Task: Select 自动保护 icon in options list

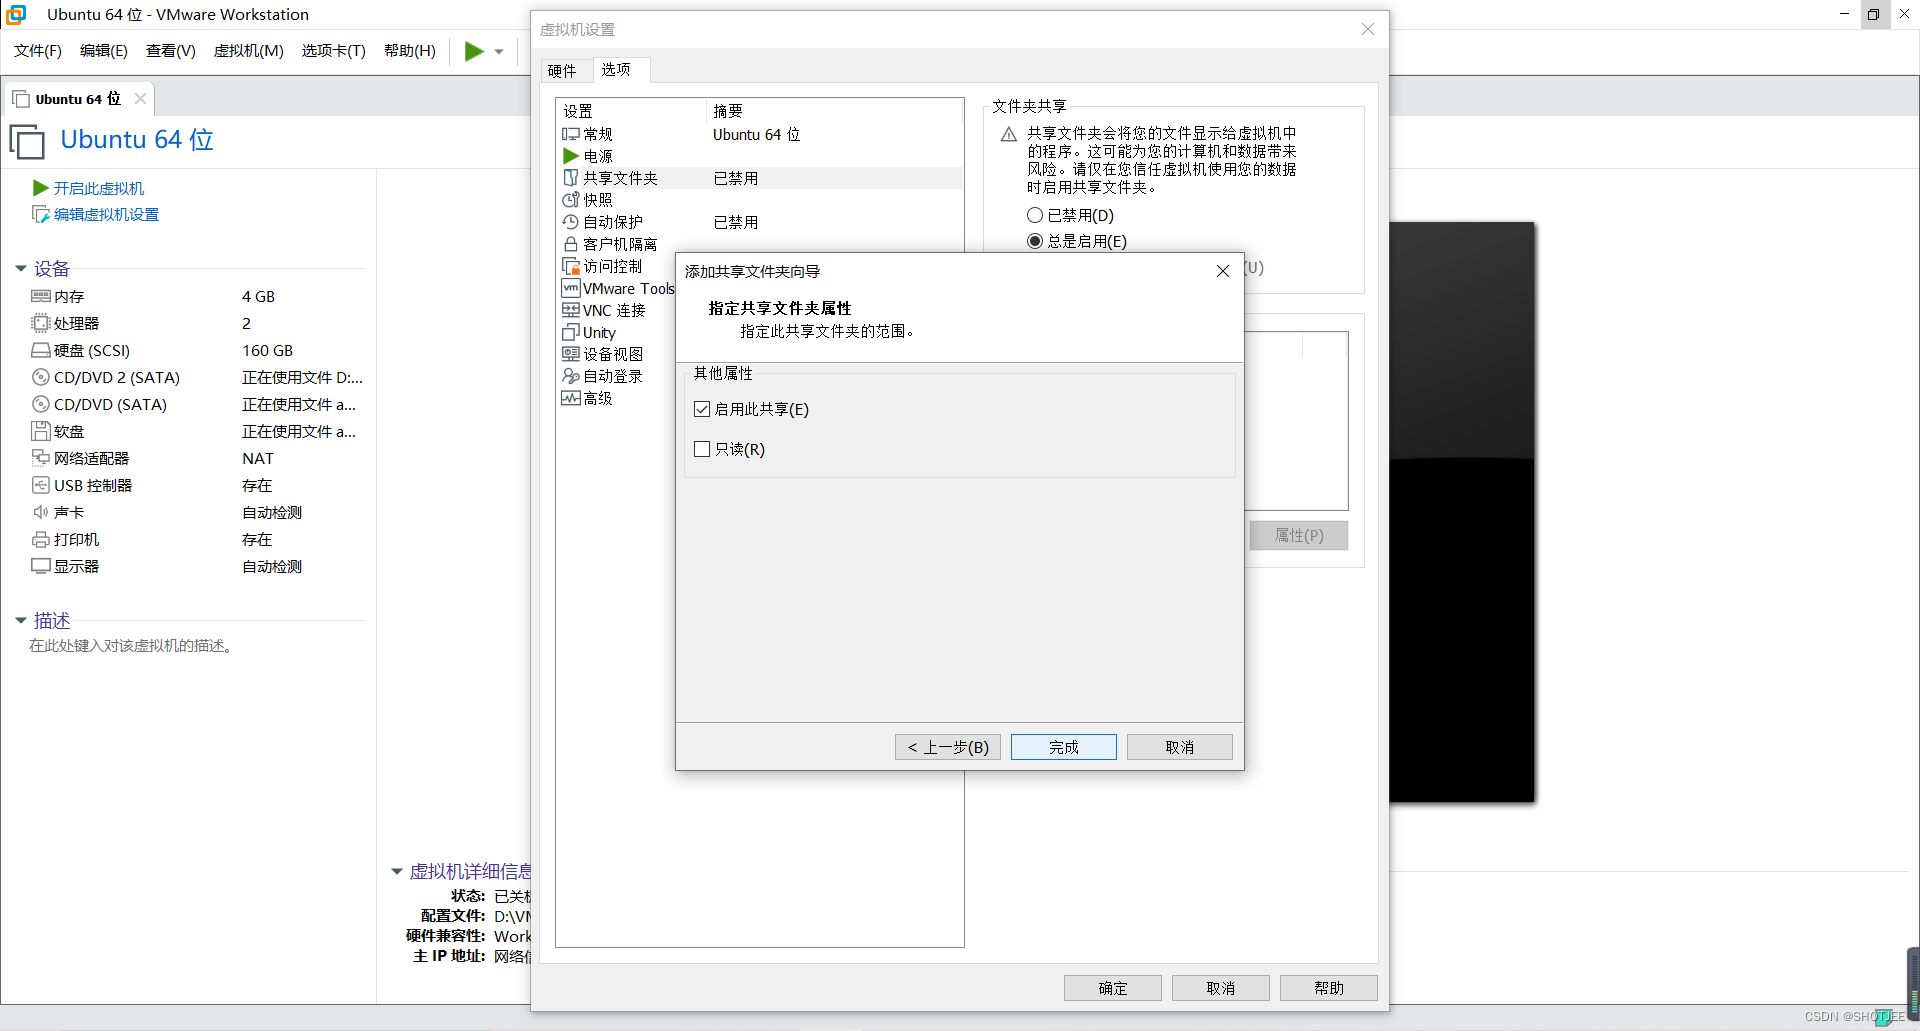Action: point(571,222)
